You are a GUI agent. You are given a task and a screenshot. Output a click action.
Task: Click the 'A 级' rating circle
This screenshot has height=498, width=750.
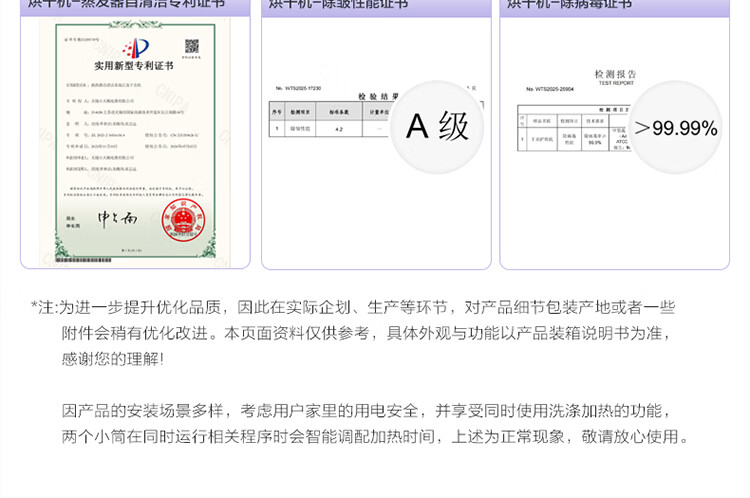(x=437, y=127)
